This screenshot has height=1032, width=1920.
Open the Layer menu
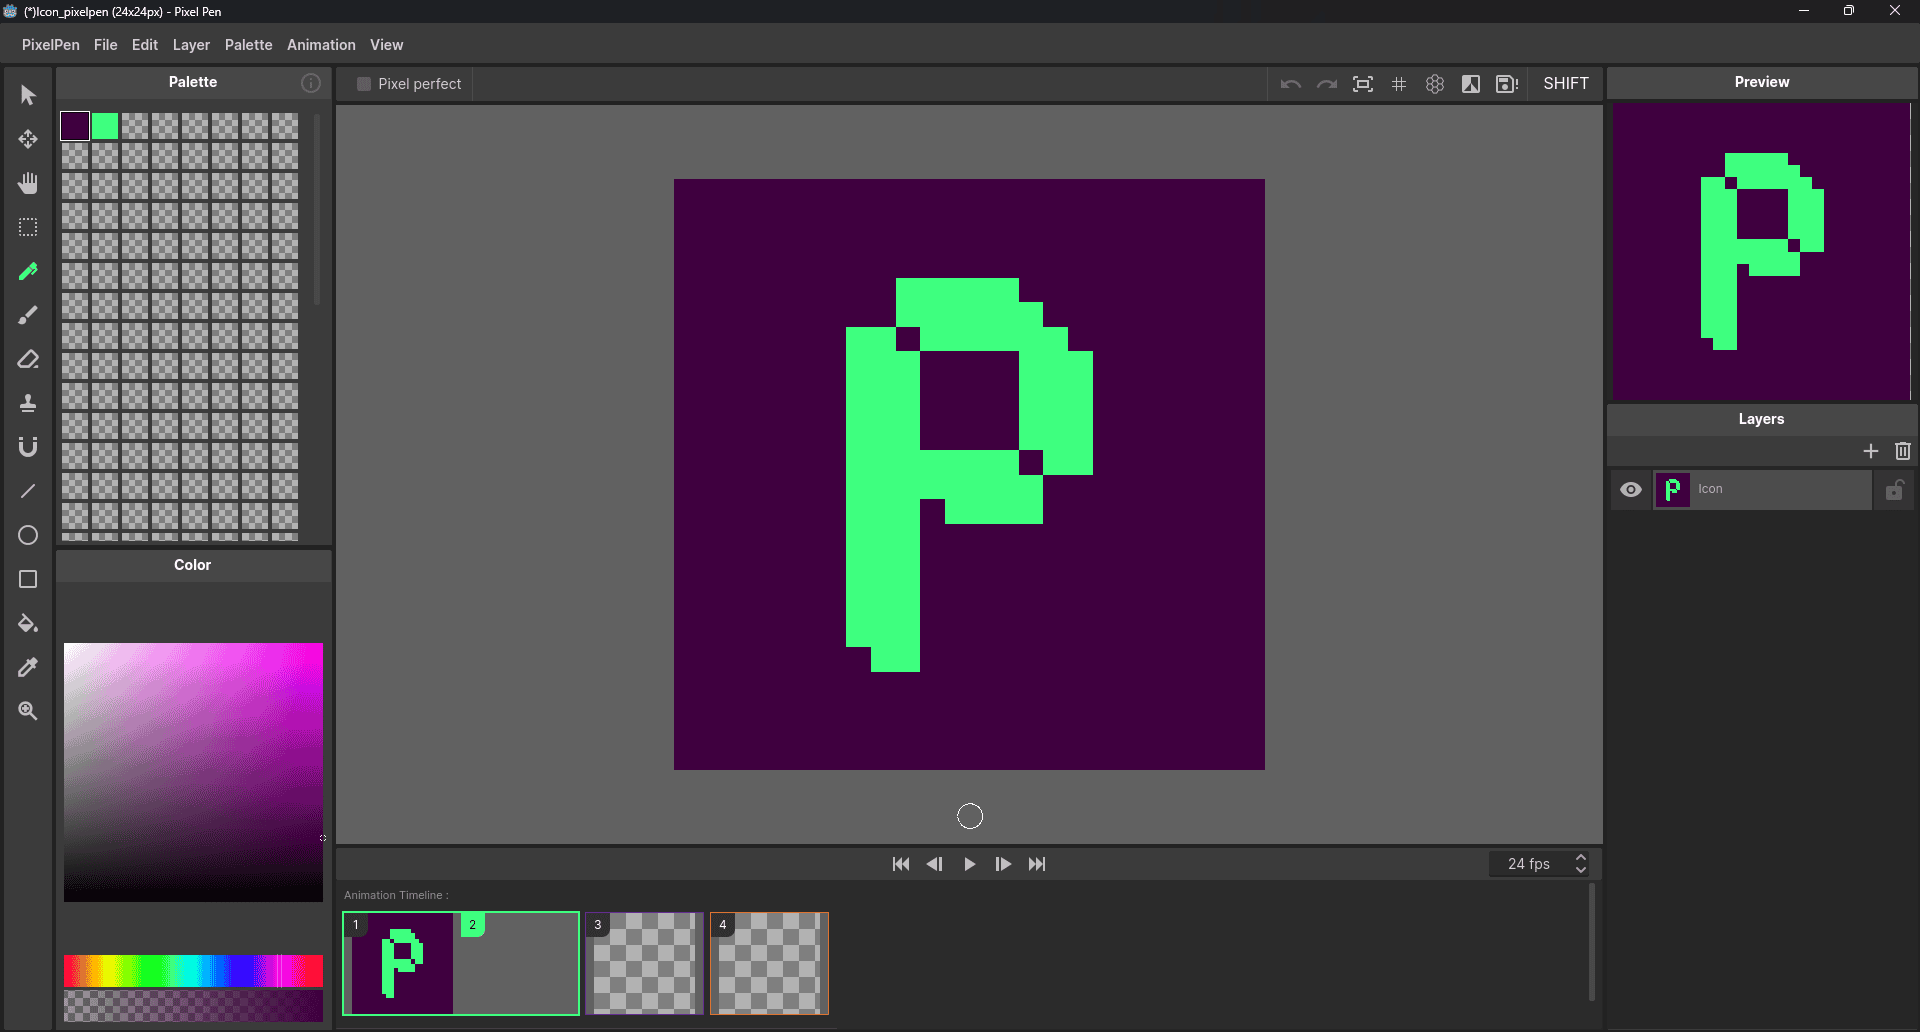coord(191,45)
